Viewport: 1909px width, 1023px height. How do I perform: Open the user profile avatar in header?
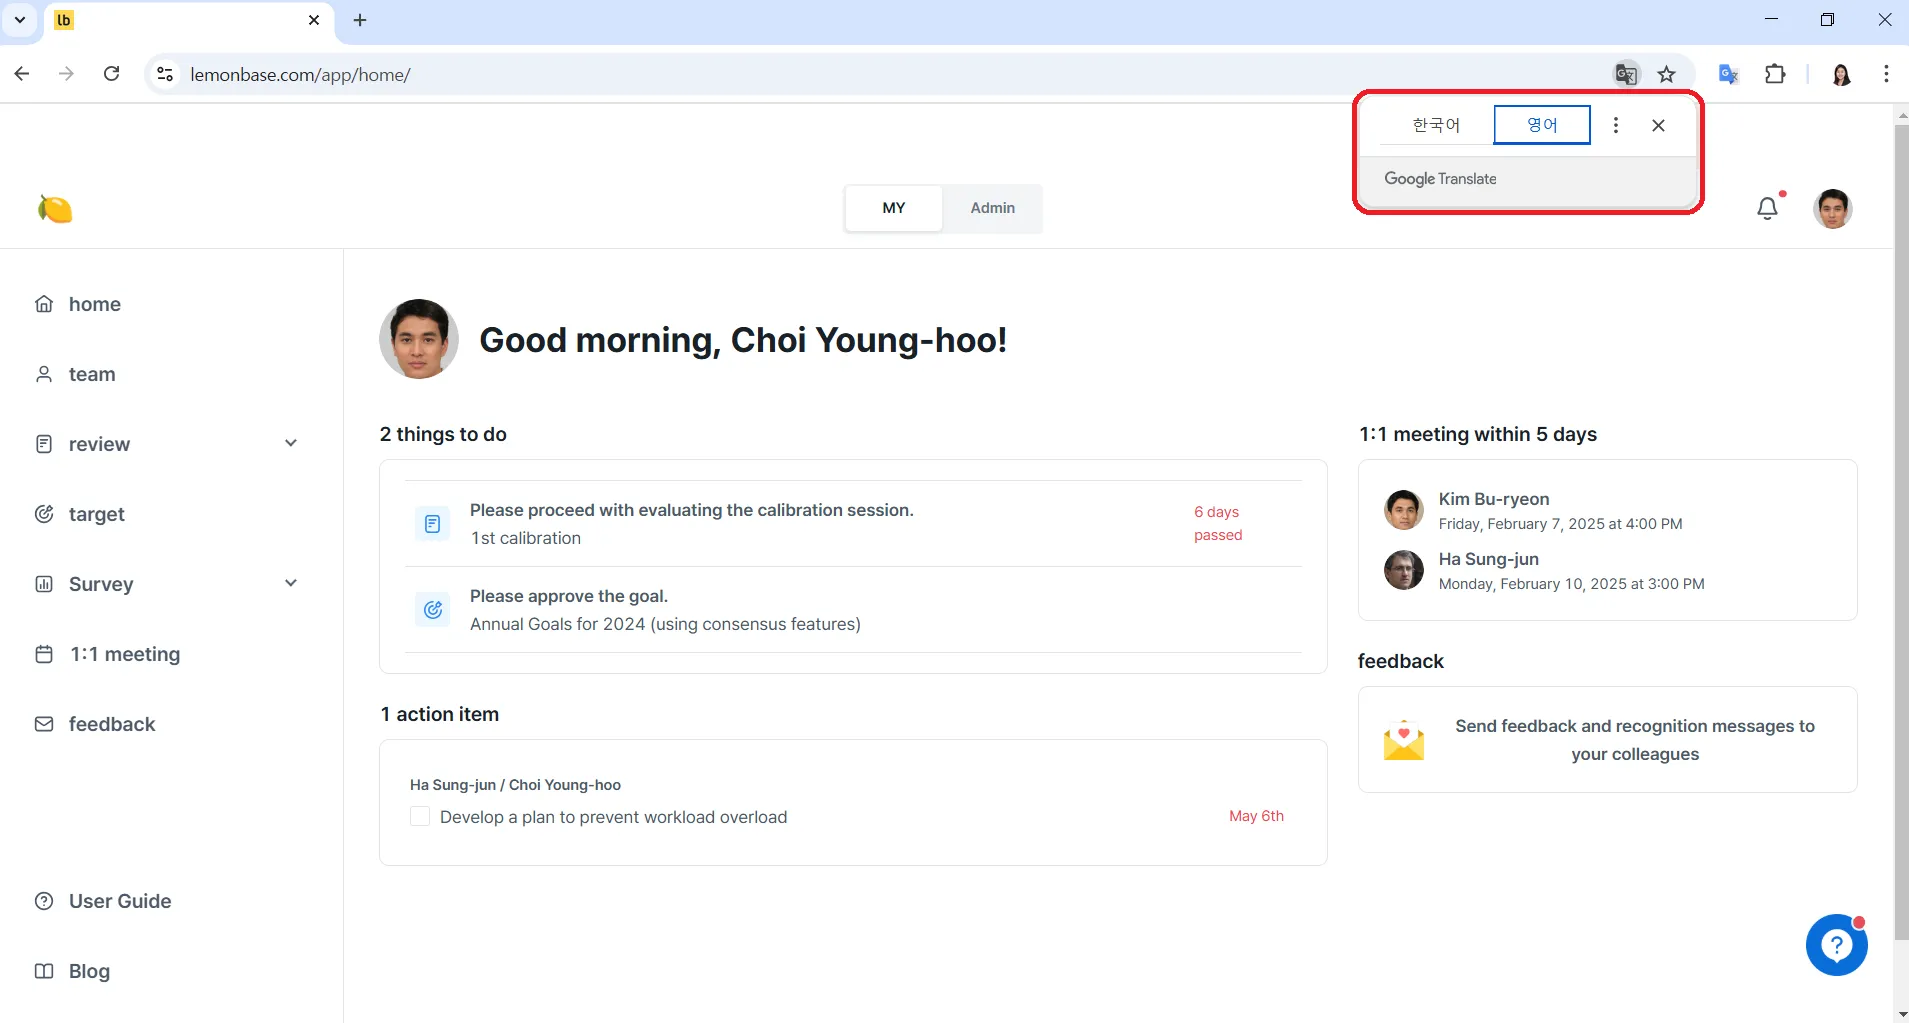pyautogui.click(x=1832, y=208)
